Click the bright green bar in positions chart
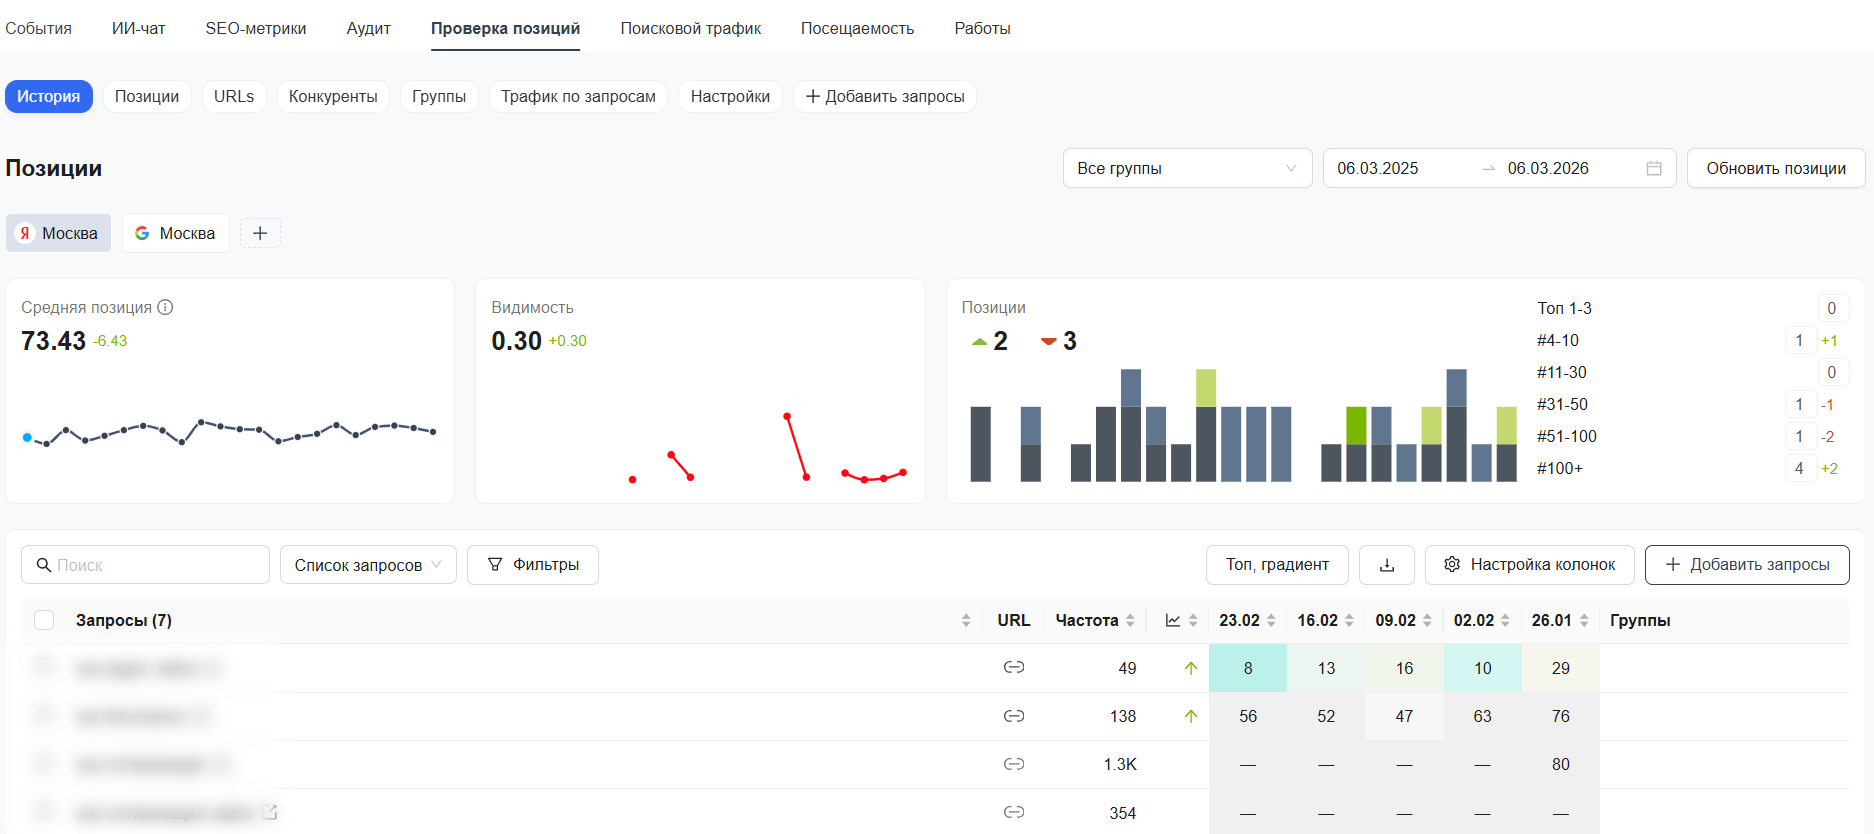 click(1356, 425)
